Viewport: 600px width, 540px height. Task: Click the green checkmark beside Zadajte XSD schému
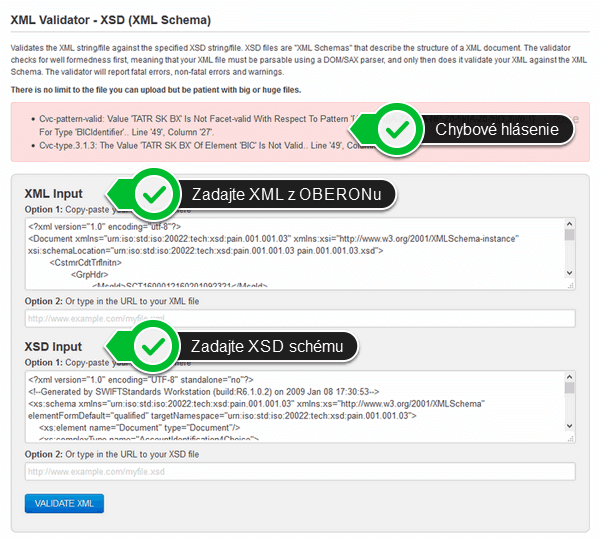[153, 347]
